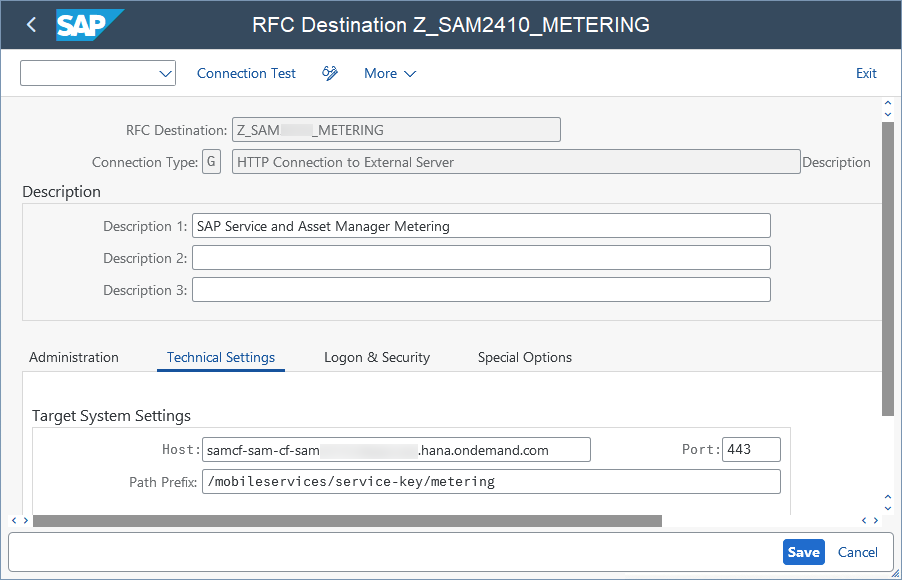Click the RFC Destination name field

pos(396,129)
